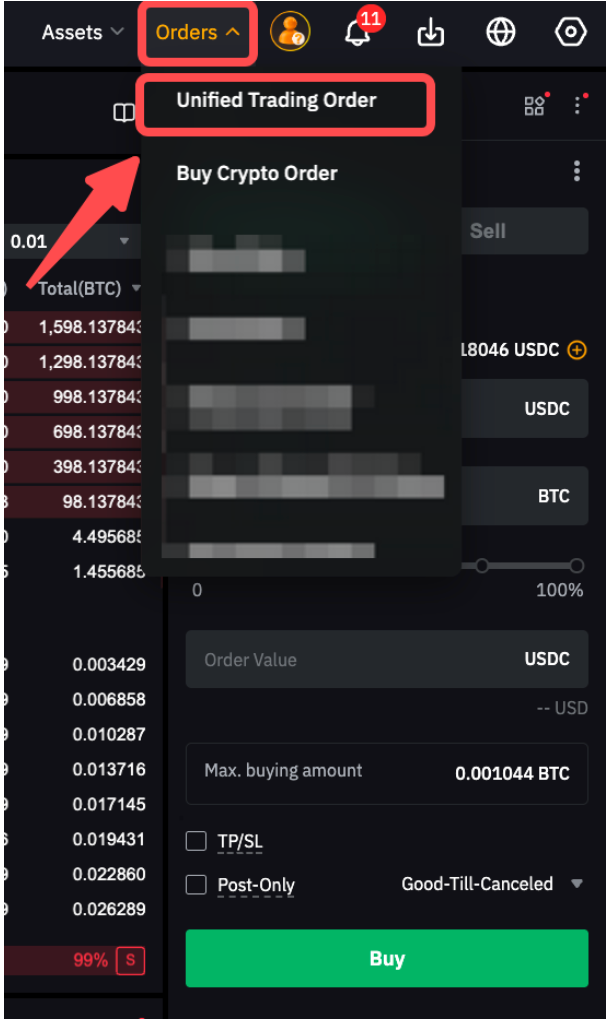The height and width of the screenshot is (1024, 608).
Task: Click the plus icon next to USDC balance
Action: pyautogui.click(x=577, y=350)
